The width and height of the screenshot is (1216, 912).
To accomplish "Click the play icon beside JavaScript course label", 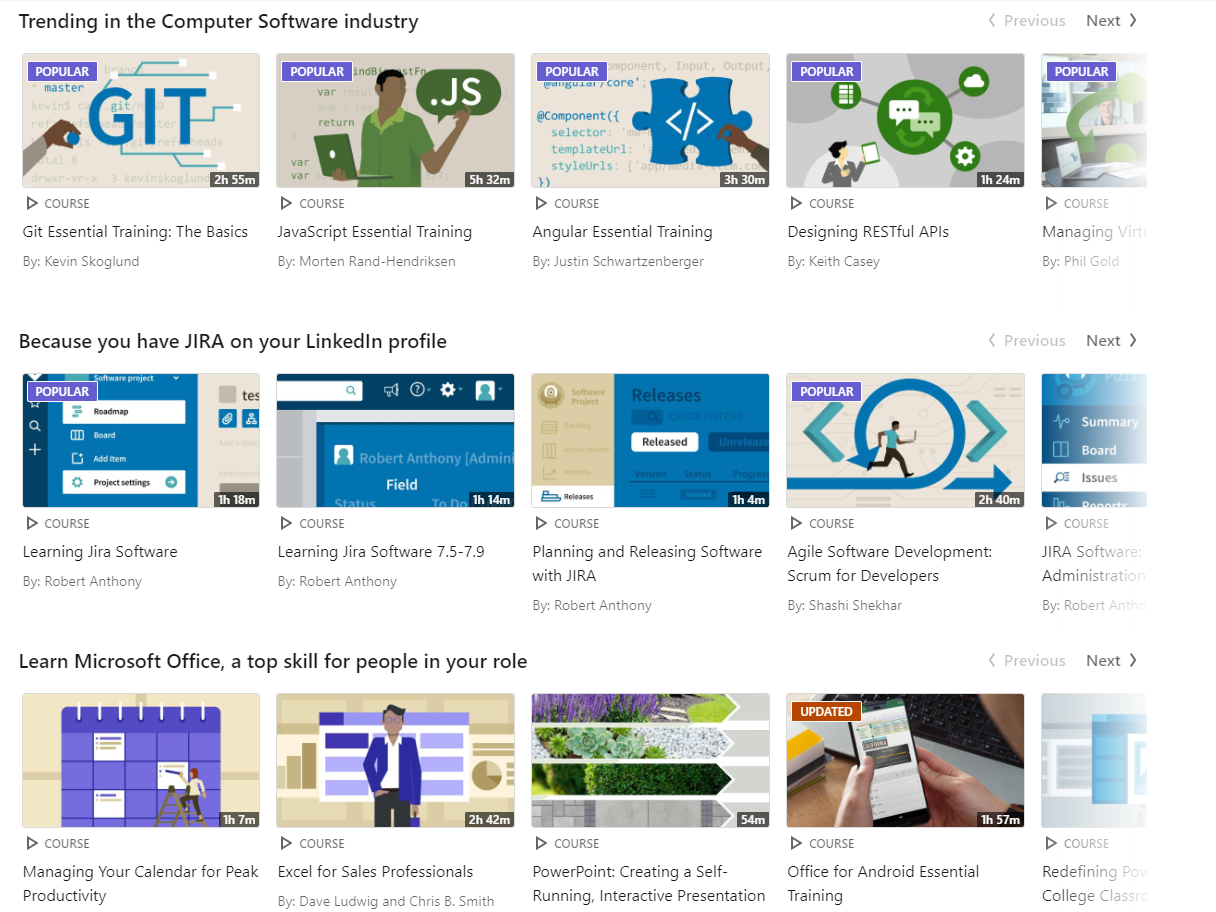I will [287, 203].
